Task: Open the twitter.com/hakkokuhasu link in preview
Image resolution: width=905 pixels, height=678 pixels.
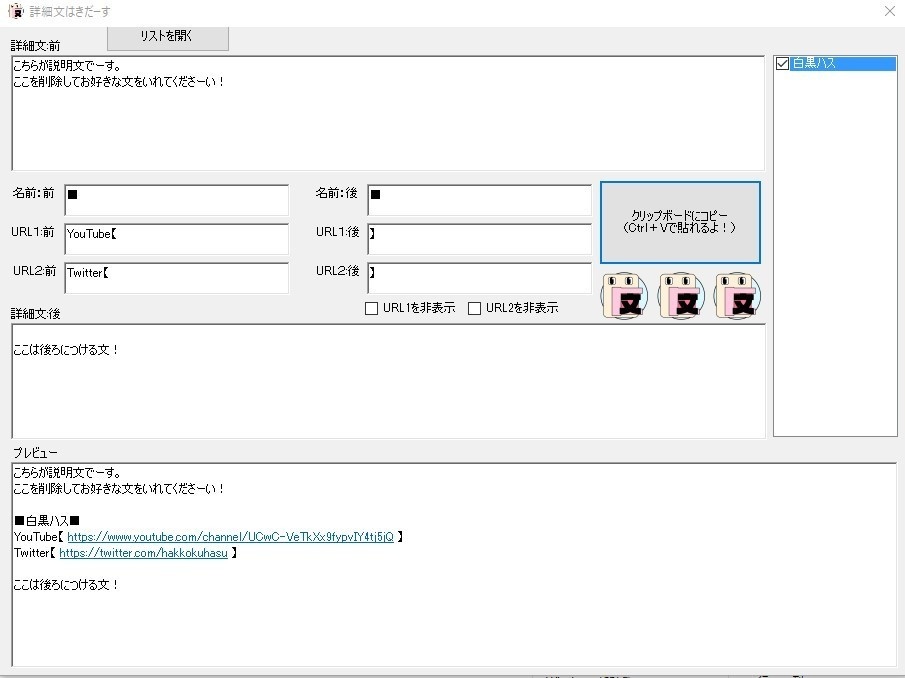Action: coord(143,553)
